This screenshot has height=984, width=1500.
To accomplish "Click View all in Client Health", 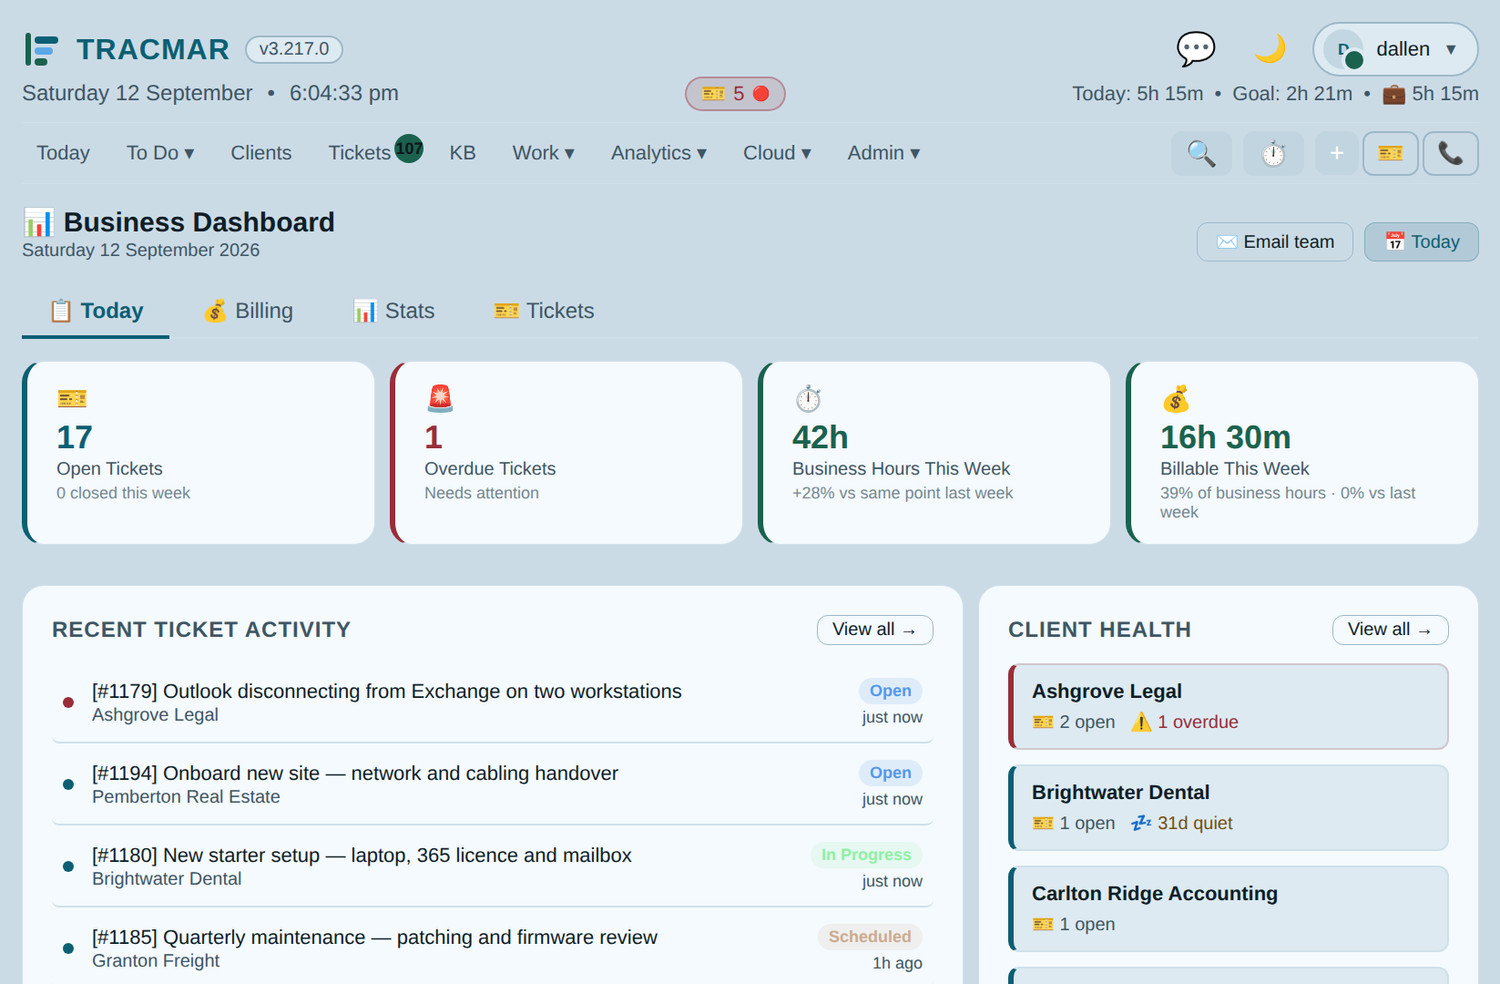I will click(x=1390, y=630).
